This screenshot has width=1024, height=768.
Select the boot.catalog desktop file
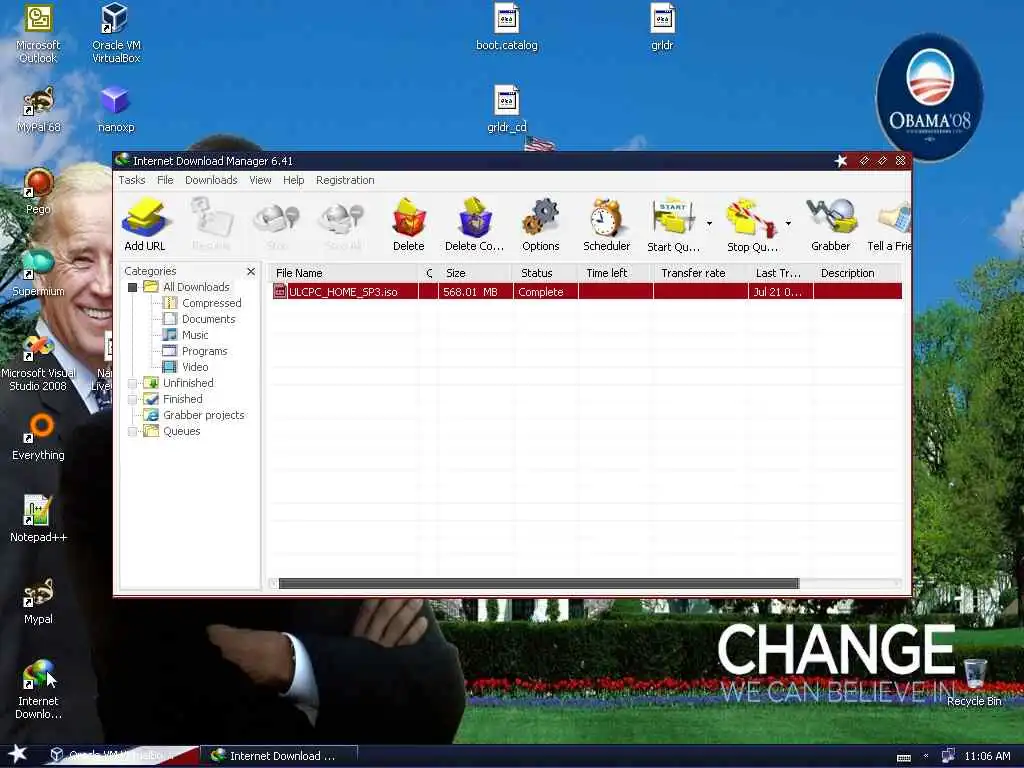507,27
